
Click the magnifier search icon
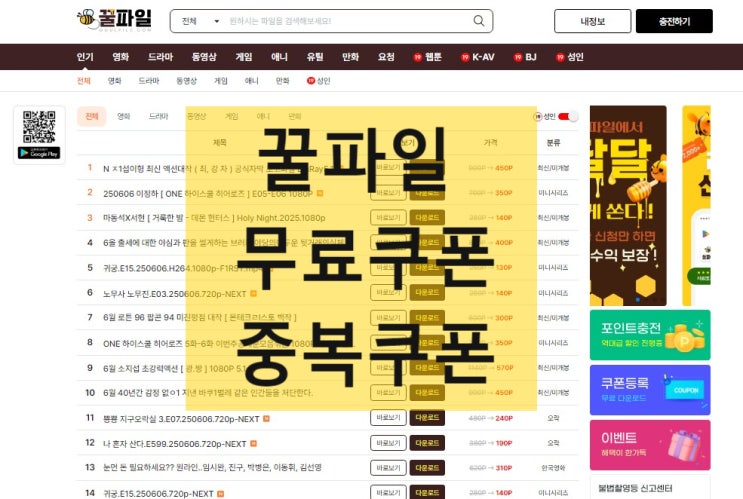(x=479, y=21)
